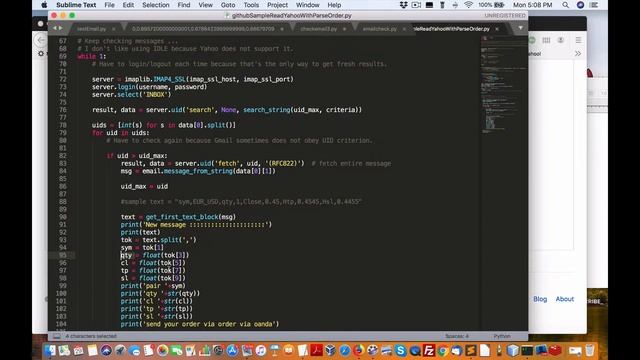
Task: Open the Notification Center icon
Action: point(594,5)
